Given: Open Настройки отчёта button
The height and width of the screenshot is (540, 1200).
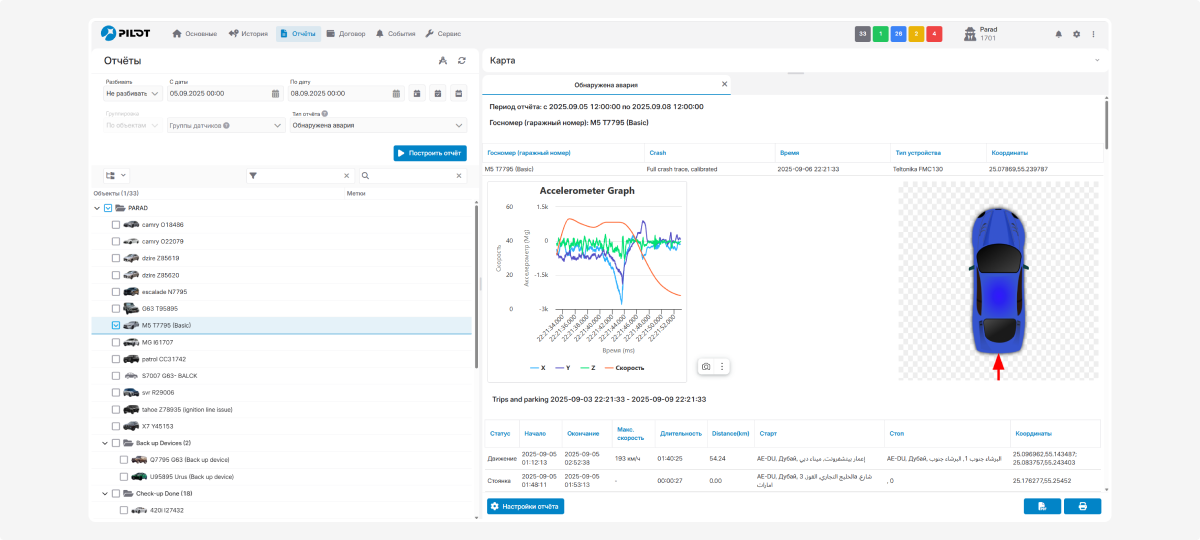Looking at the screenshot, I should pyautogui.click(x=525, y=506).
